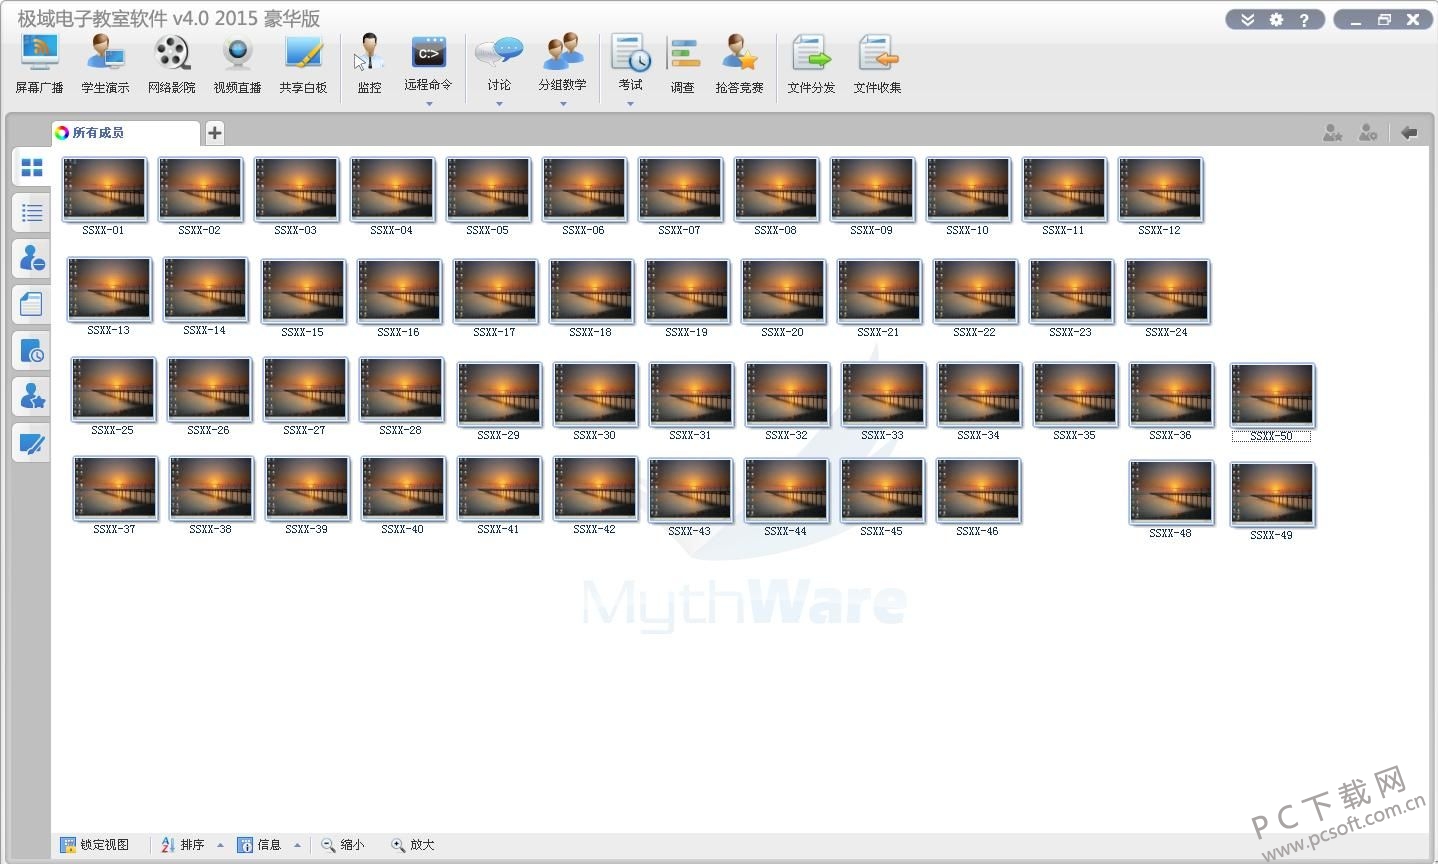Toggle 锁定视图 lock view
The width and height of the screenshot is (1438, 864).
point(95,845)
